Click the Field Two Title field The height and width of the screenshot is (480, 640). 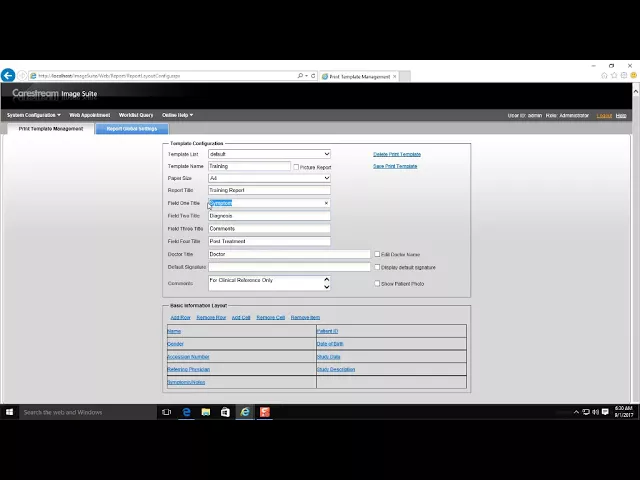coord(269,216)
